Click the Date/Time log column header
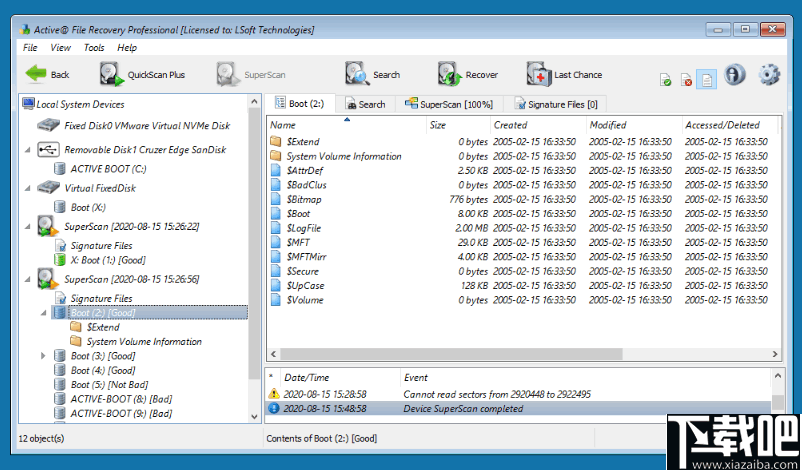 339,377
